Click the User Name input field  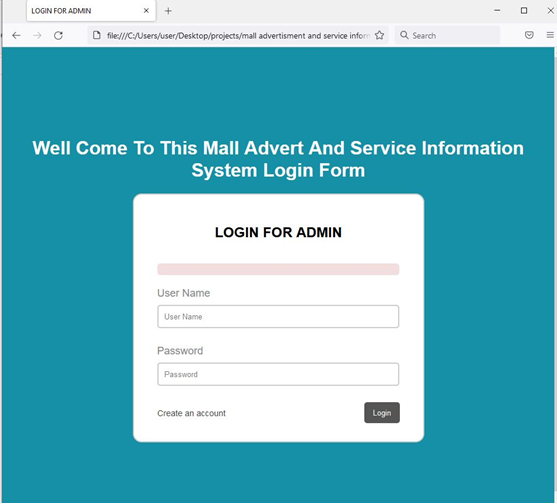point(278,316)
